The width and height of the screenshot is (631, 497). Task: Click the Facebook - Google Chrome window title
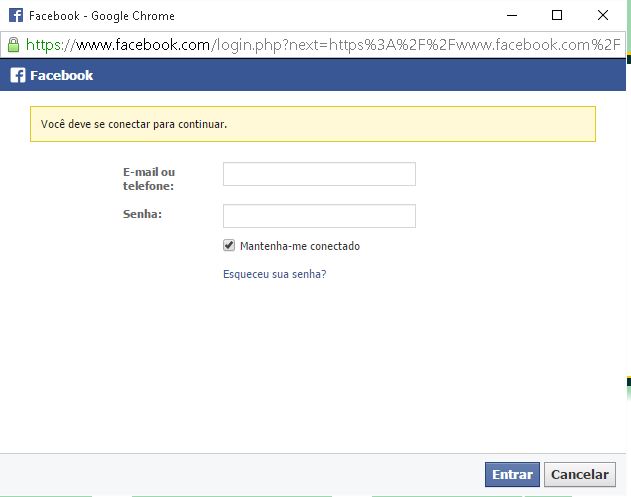click(x=102, y=16)
